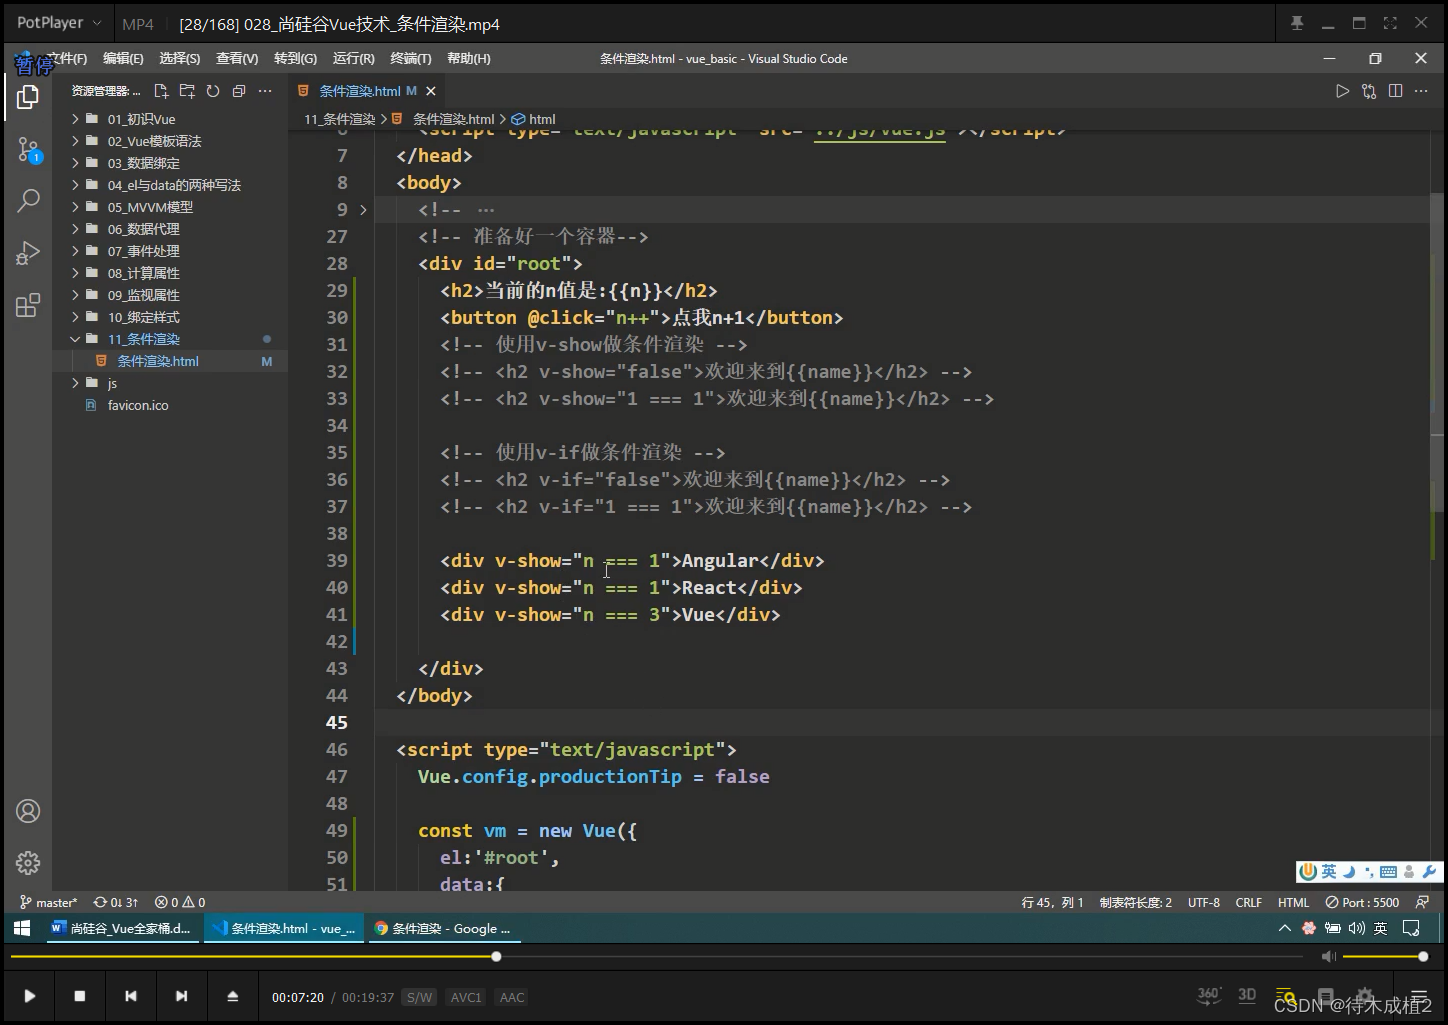This screenshot has height=1025, width=1448.
Task: Mute PotPlayer using the speaker icon
Action: 1328,957
